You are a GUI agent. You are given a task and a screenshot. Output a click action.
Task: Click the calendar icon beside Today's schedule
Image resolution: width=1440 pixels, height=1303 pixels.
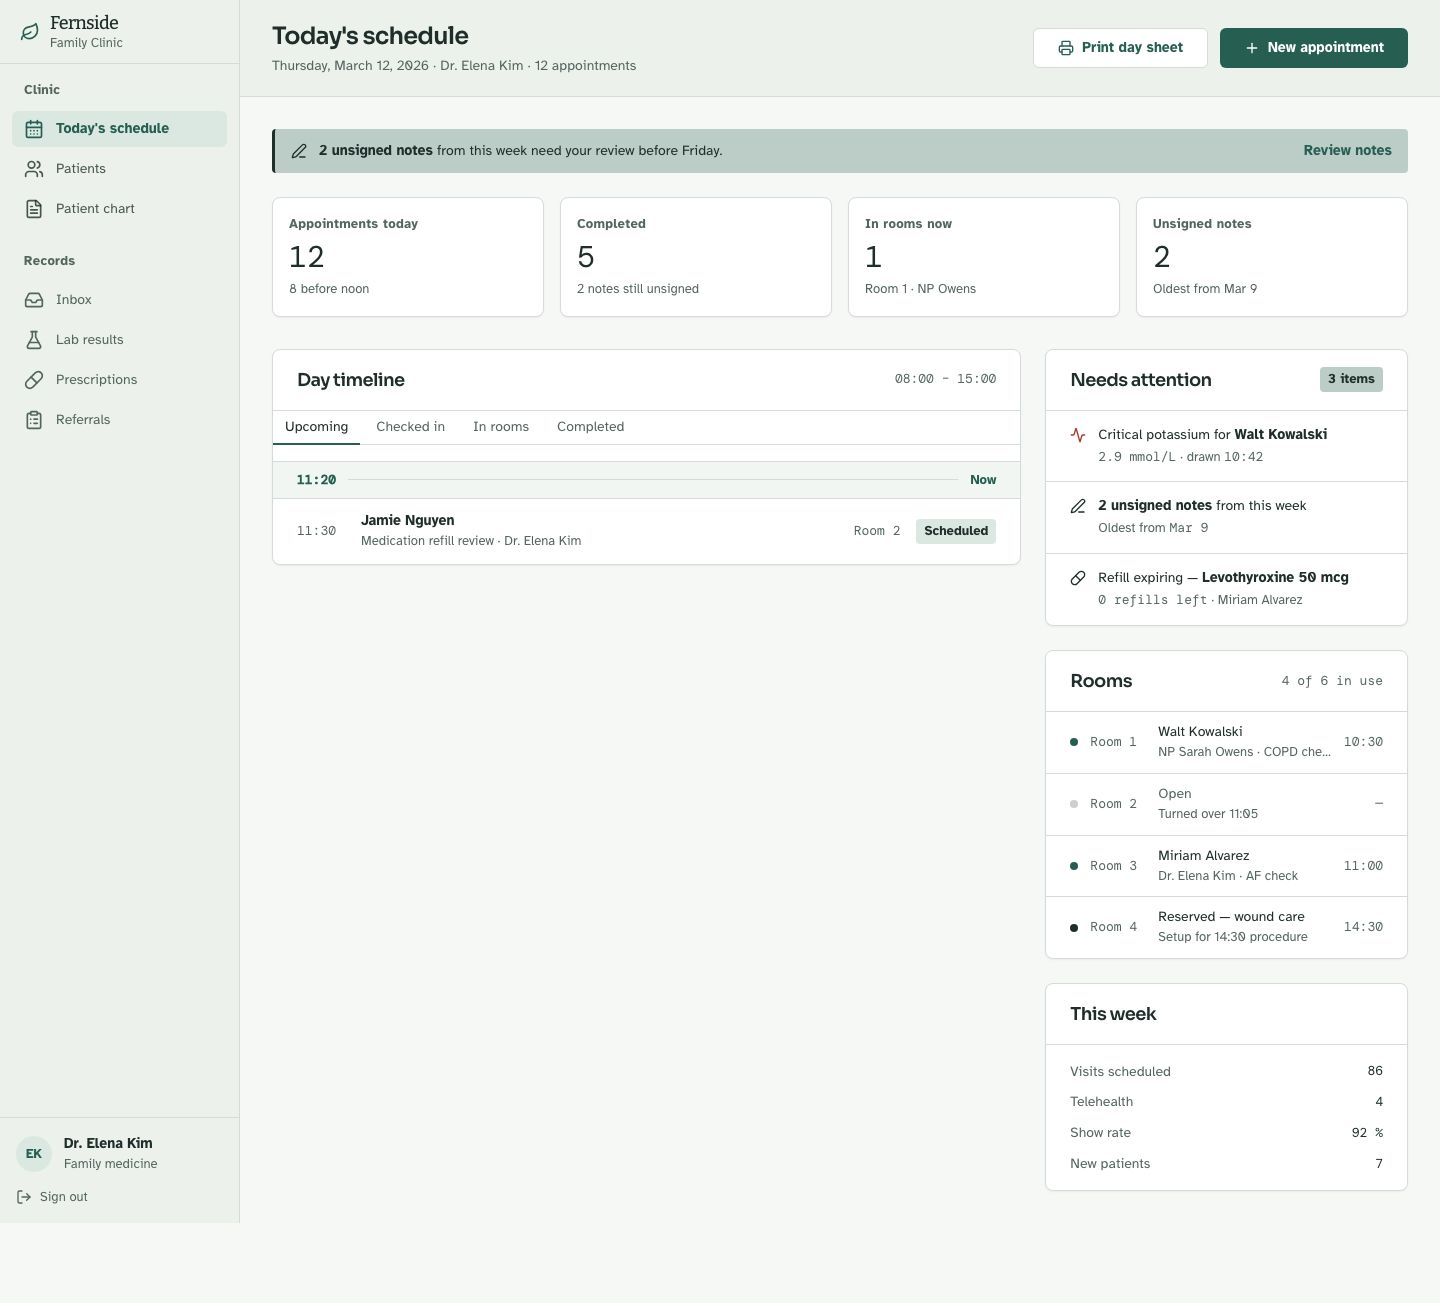(34, 129)
